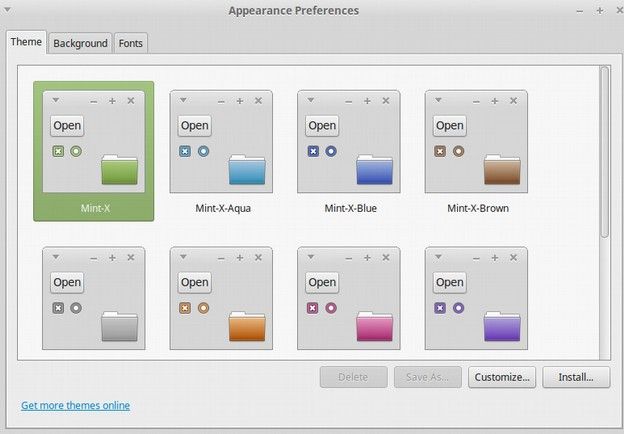The width and height of the screenshot is (624, 434).
Task: Open the window menu arrow in title bar
Action: (x=7, y=10)
